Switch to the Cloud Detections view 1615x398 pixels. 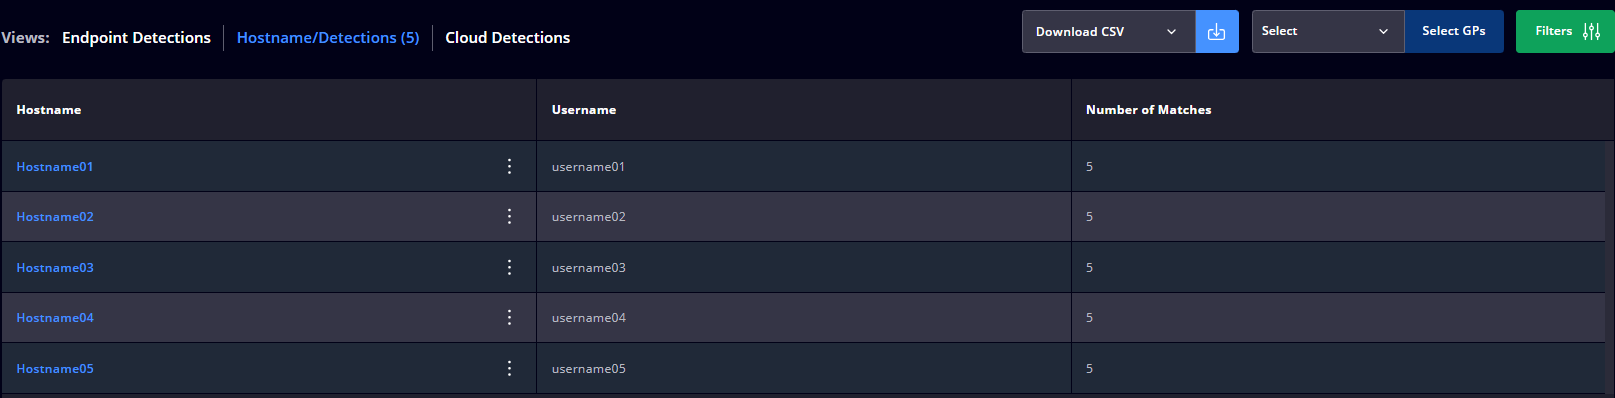click(x=507, y=38)
